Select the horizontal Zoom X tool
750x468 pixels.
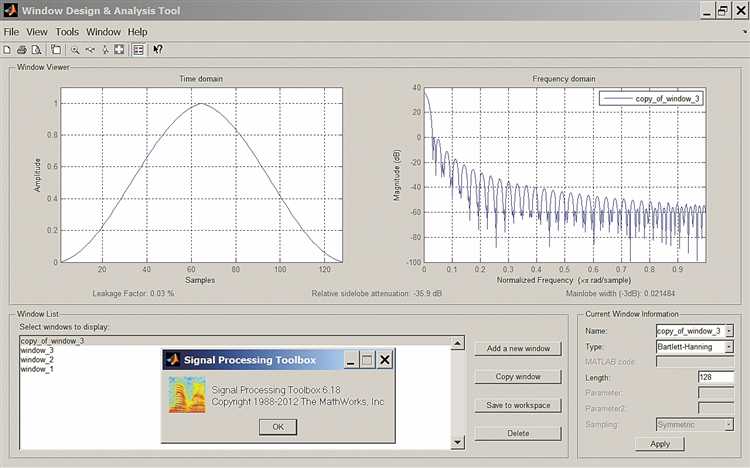90,49
